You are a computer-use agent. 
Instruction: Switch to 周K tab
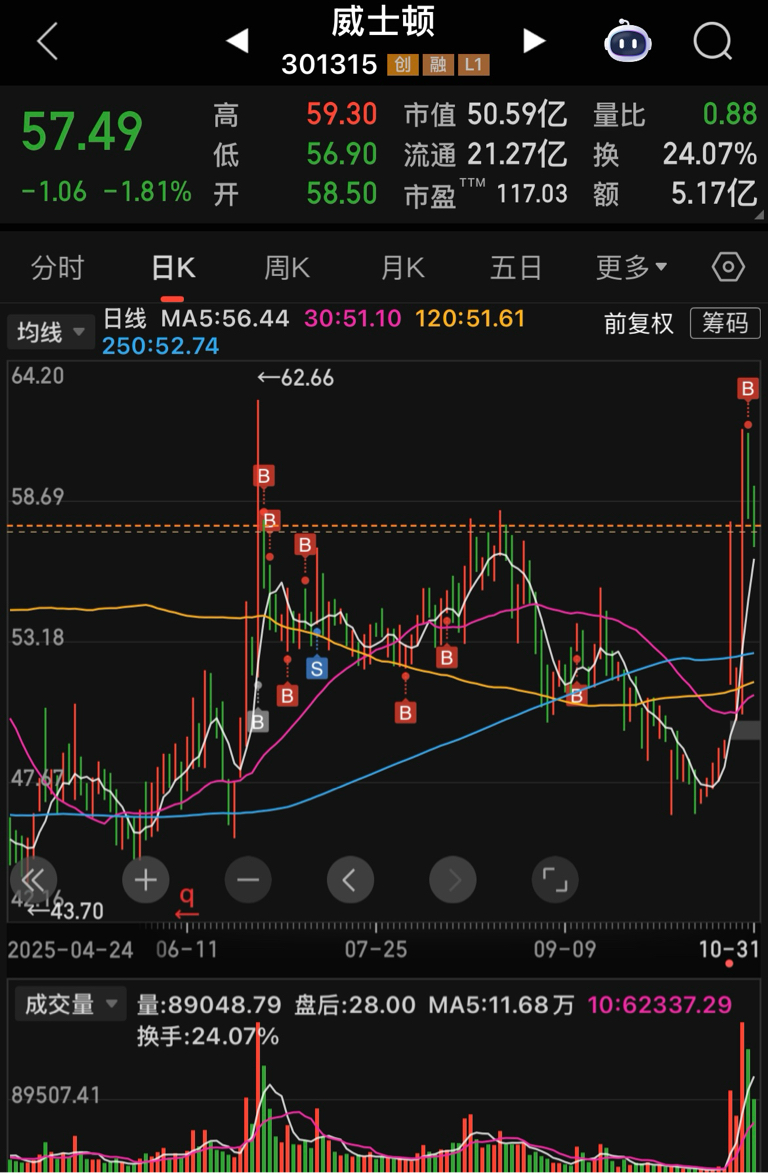click(287, 267)
